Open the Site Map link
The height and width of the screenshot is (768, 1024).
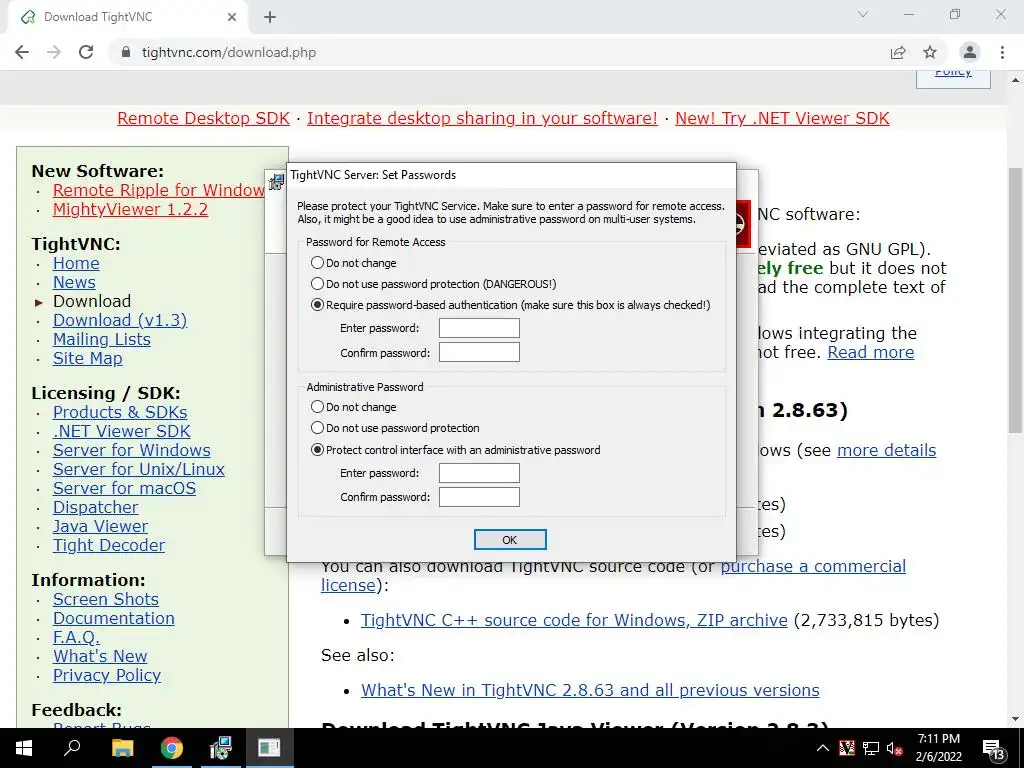(88, 358)
